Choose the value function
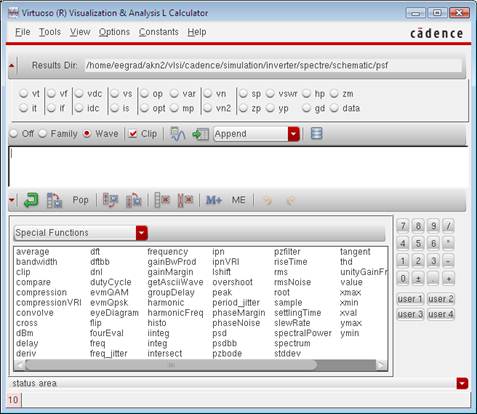This screenshot has height=414, width=477. click(x=351, y=282)
